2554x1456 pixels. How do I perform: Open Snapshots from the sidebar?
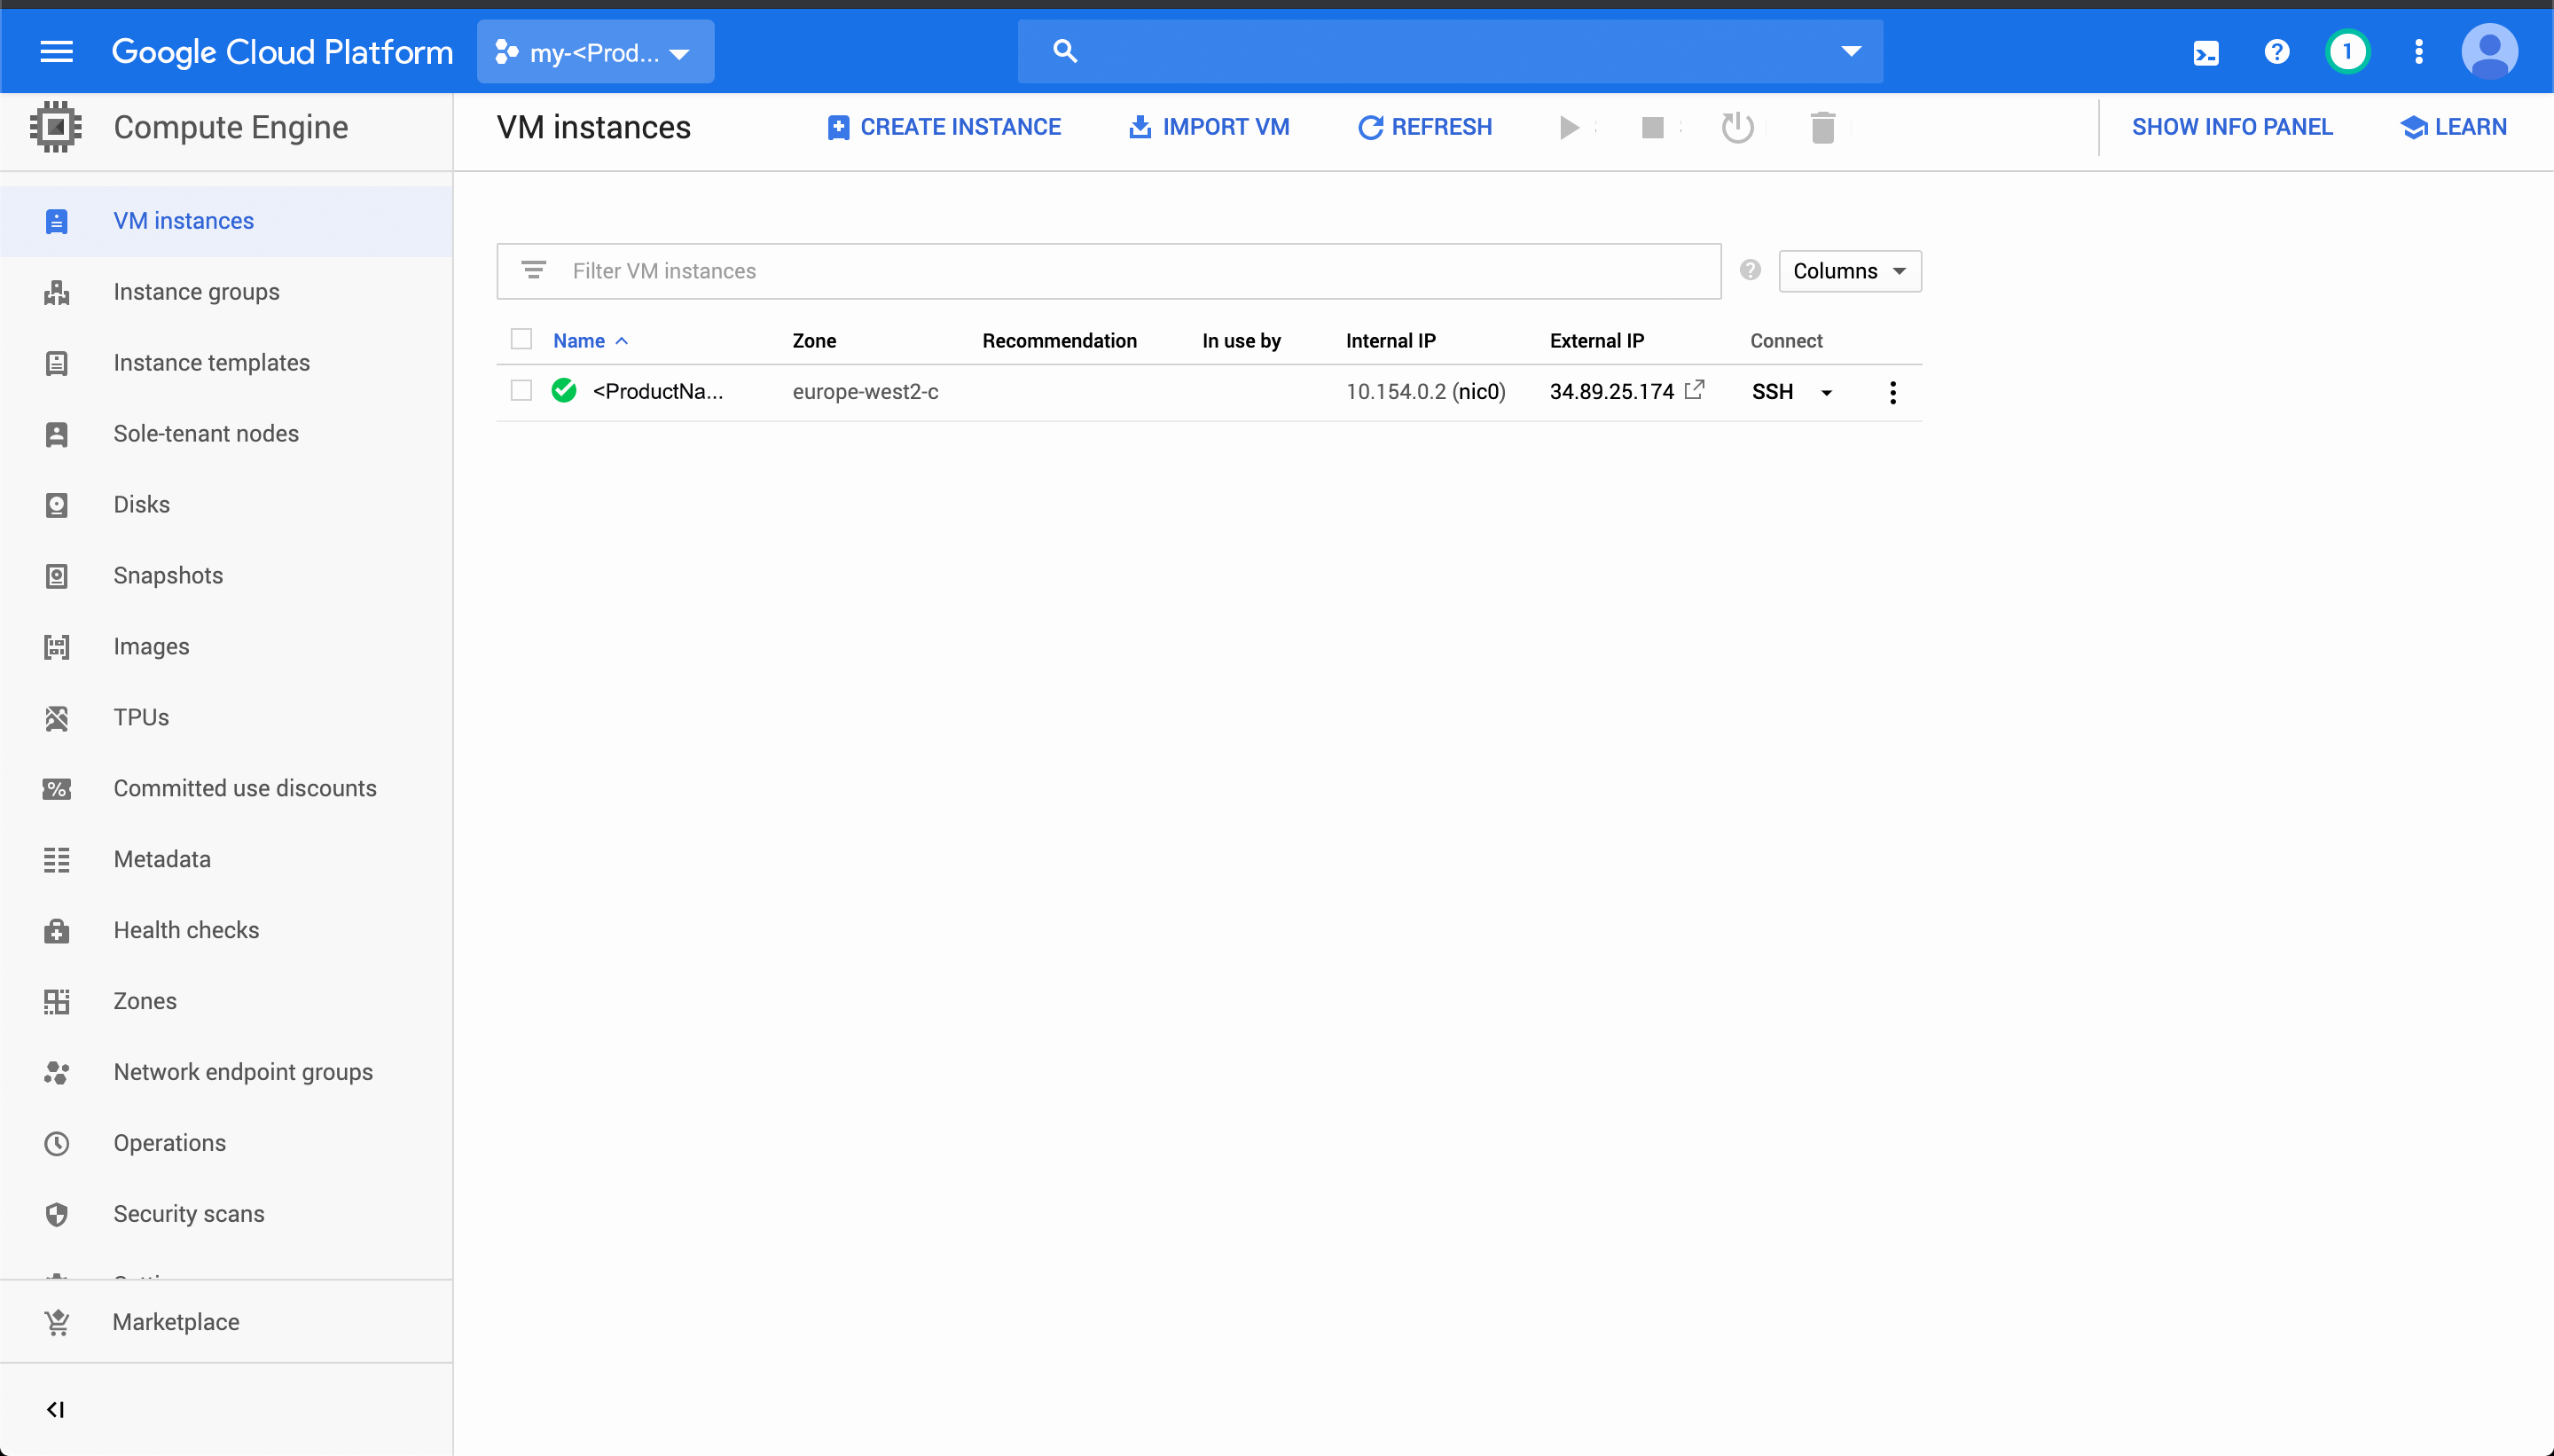(167, 575)
